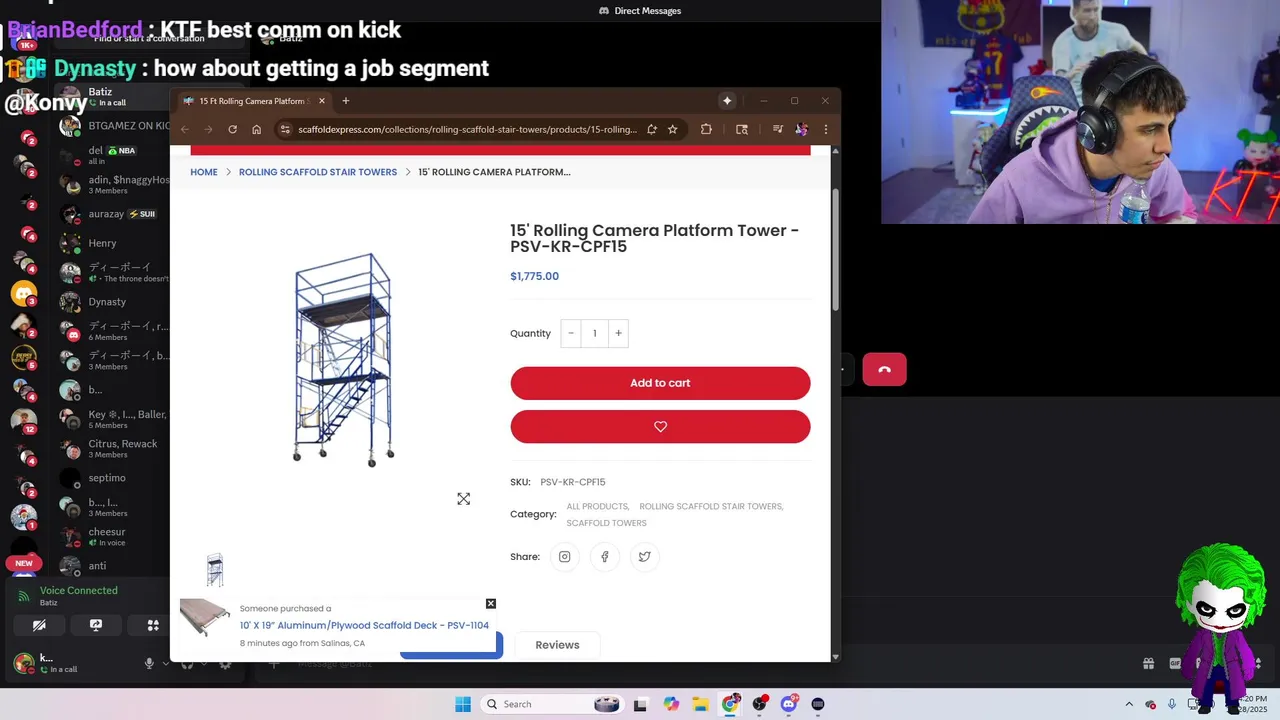
Task: Open new browser tab with plus
Action: [346, 101]
